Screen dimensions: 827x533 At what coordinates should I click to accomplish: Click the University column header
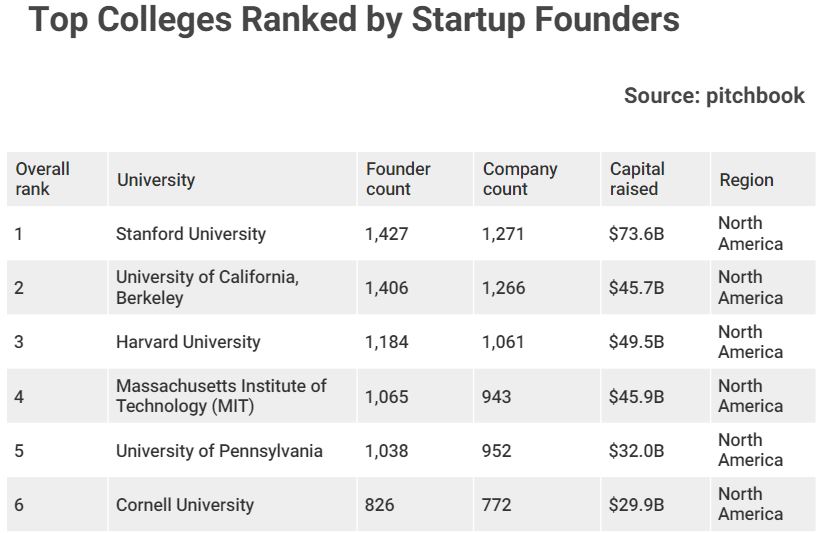tap(156, 180)
